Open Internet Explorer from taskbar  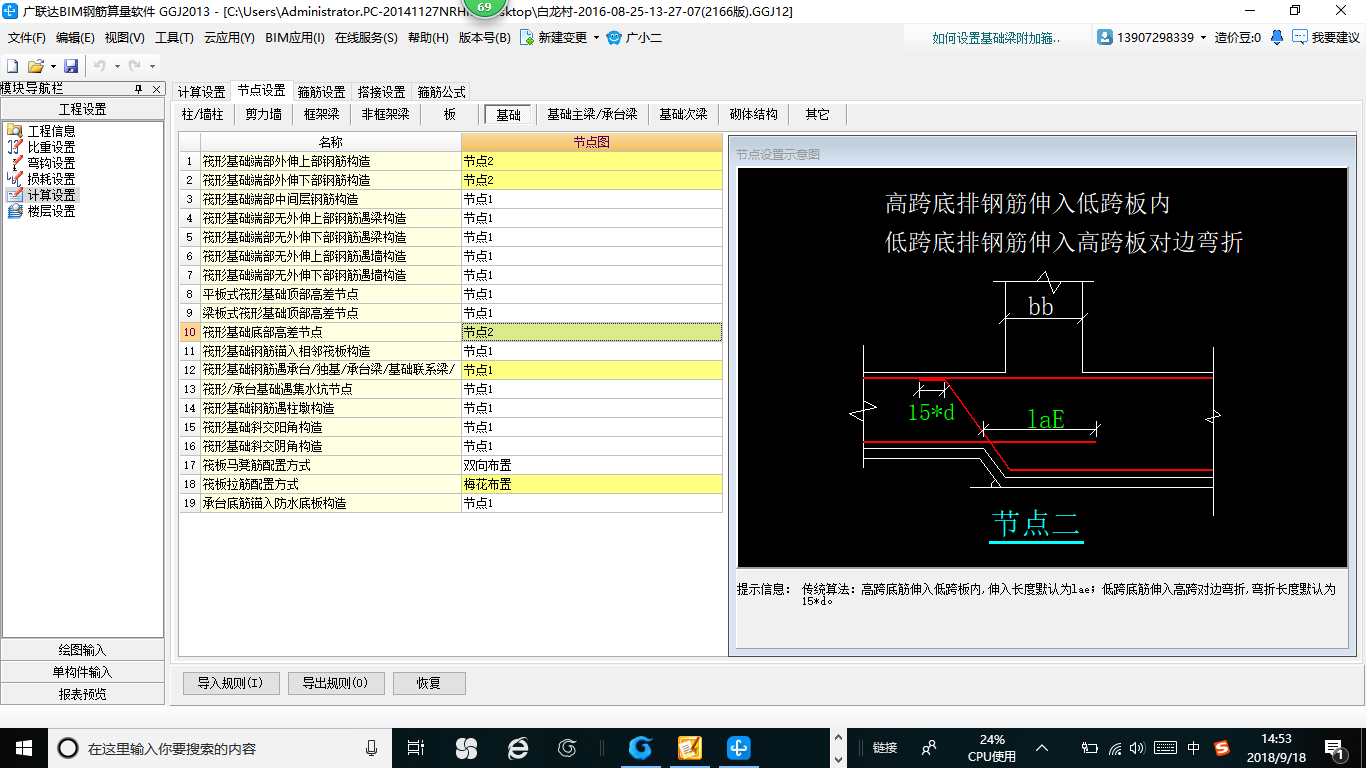click(517, 748)
